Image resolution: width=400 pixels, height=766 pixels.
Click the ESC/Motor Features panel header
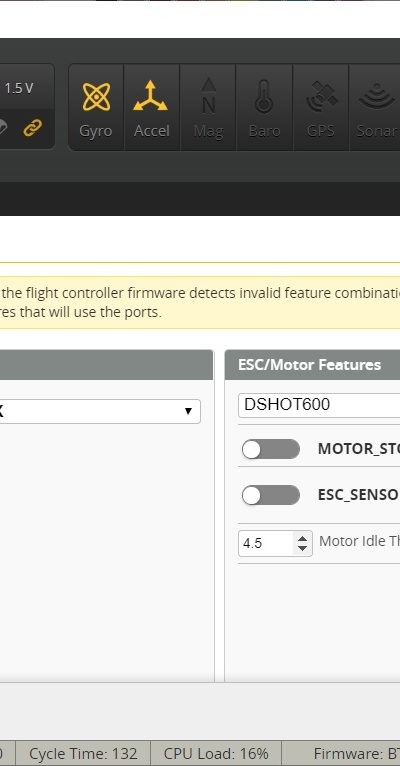coord(313,364)
